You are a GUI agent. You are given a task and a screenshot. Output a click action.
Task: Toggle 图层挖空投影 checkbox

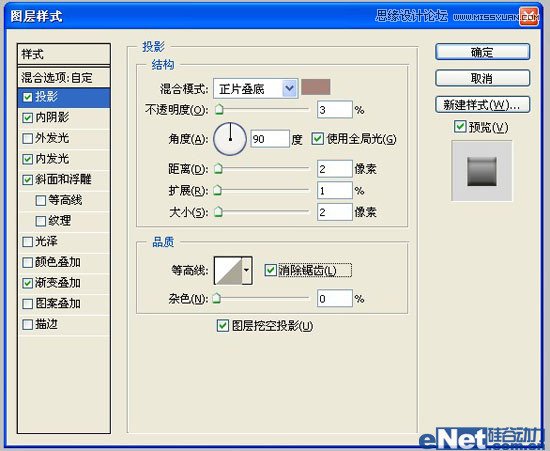tap(223, 326)
